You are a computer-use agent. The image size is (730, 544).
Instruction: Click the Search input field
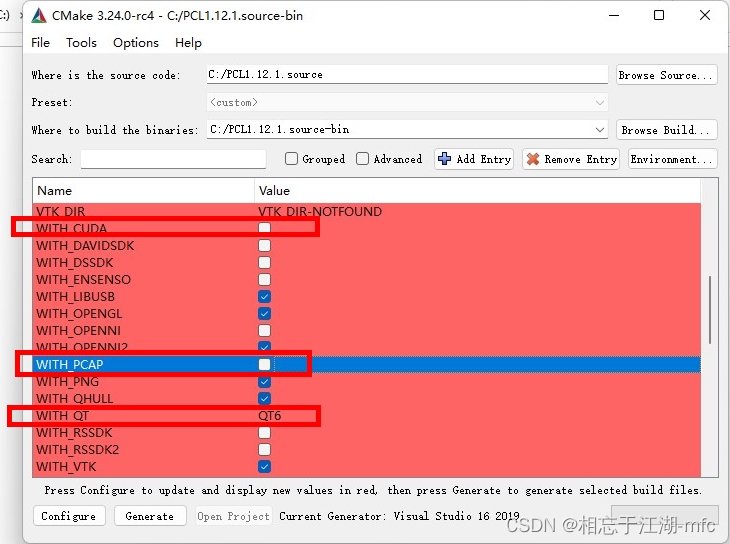click(173, 159)
